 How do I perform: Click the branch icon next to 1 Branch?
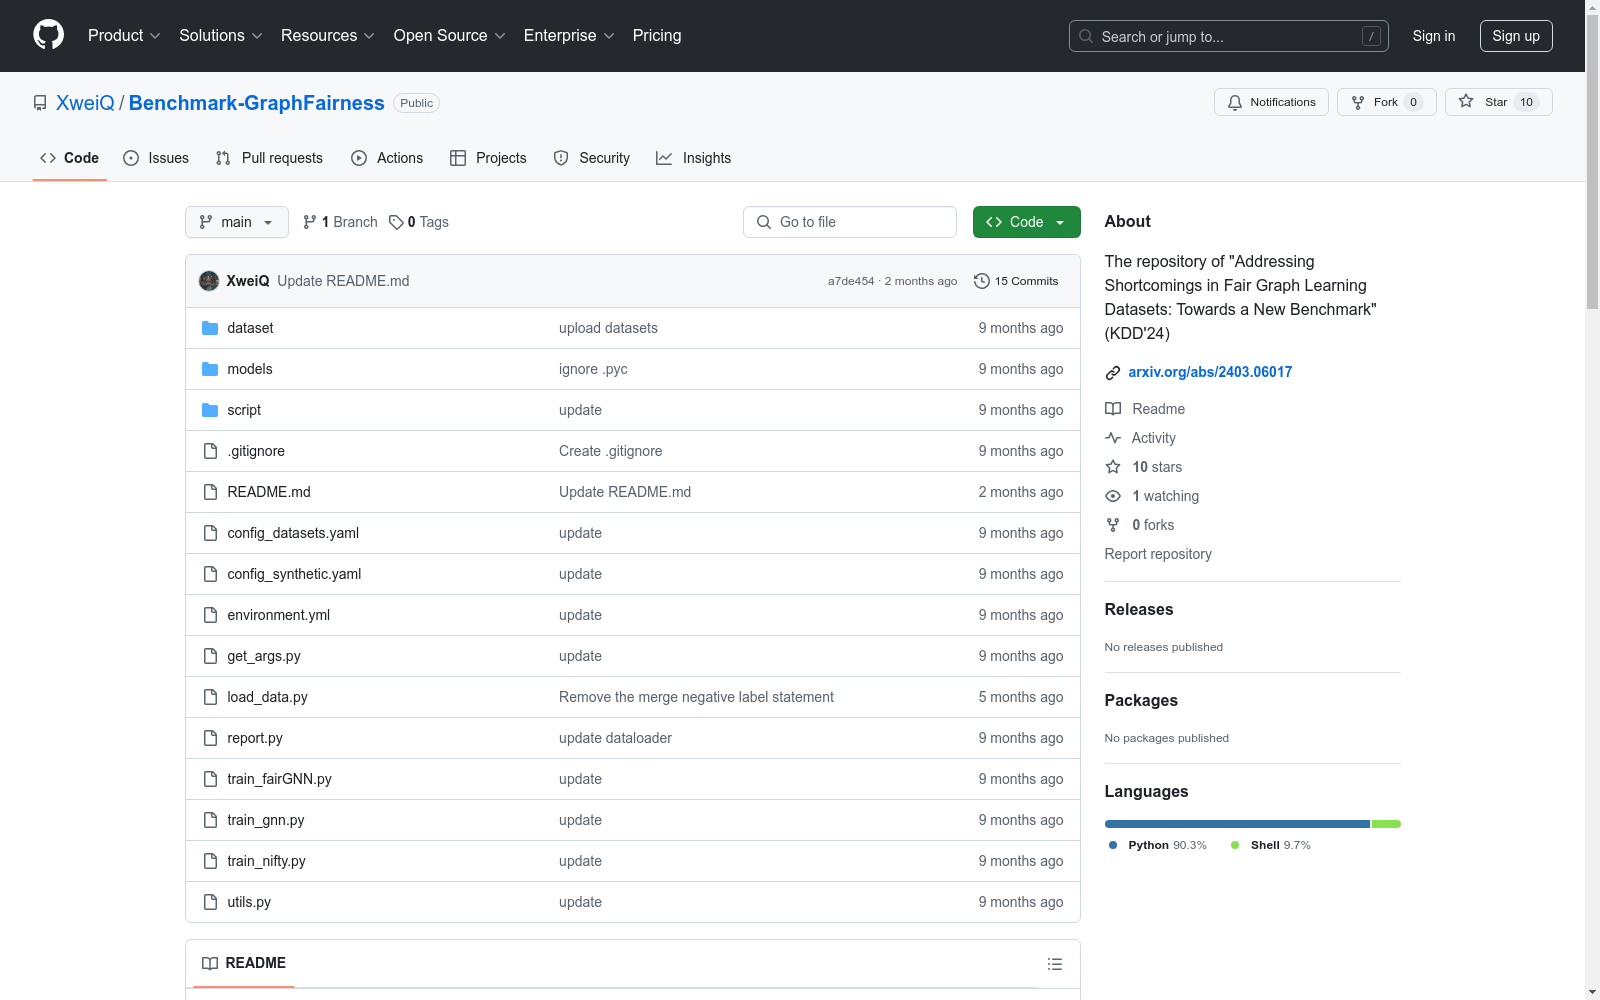coord(310,222)
